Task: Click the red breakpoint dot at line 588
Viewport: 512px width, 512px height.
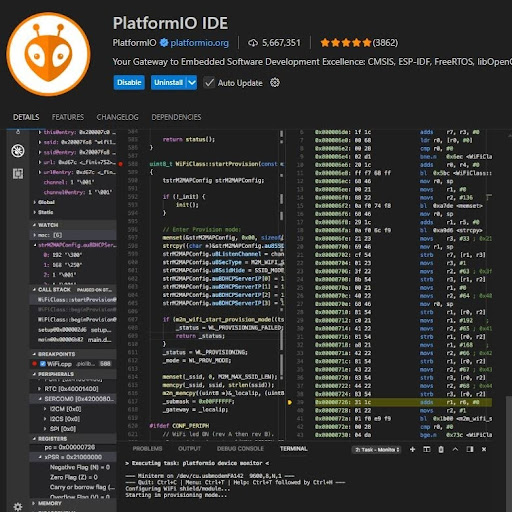Action: tap(121, 164)
